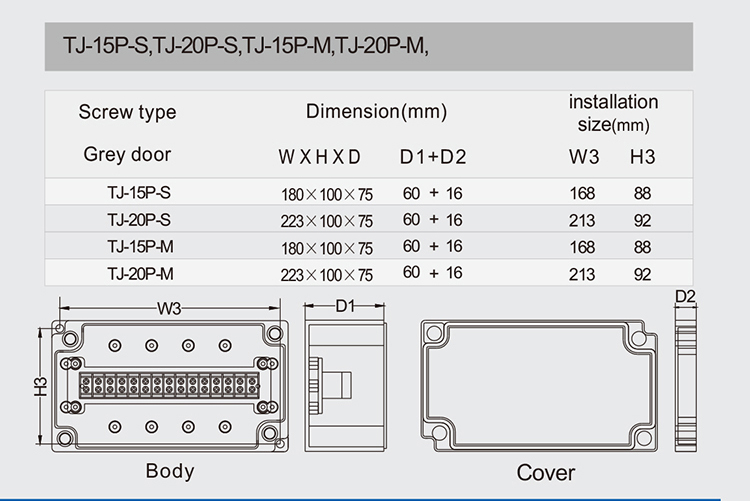This screenshot has height=501, width=750.
Task: Click the "Cover" caption text
Action: [x=545, y=472]
